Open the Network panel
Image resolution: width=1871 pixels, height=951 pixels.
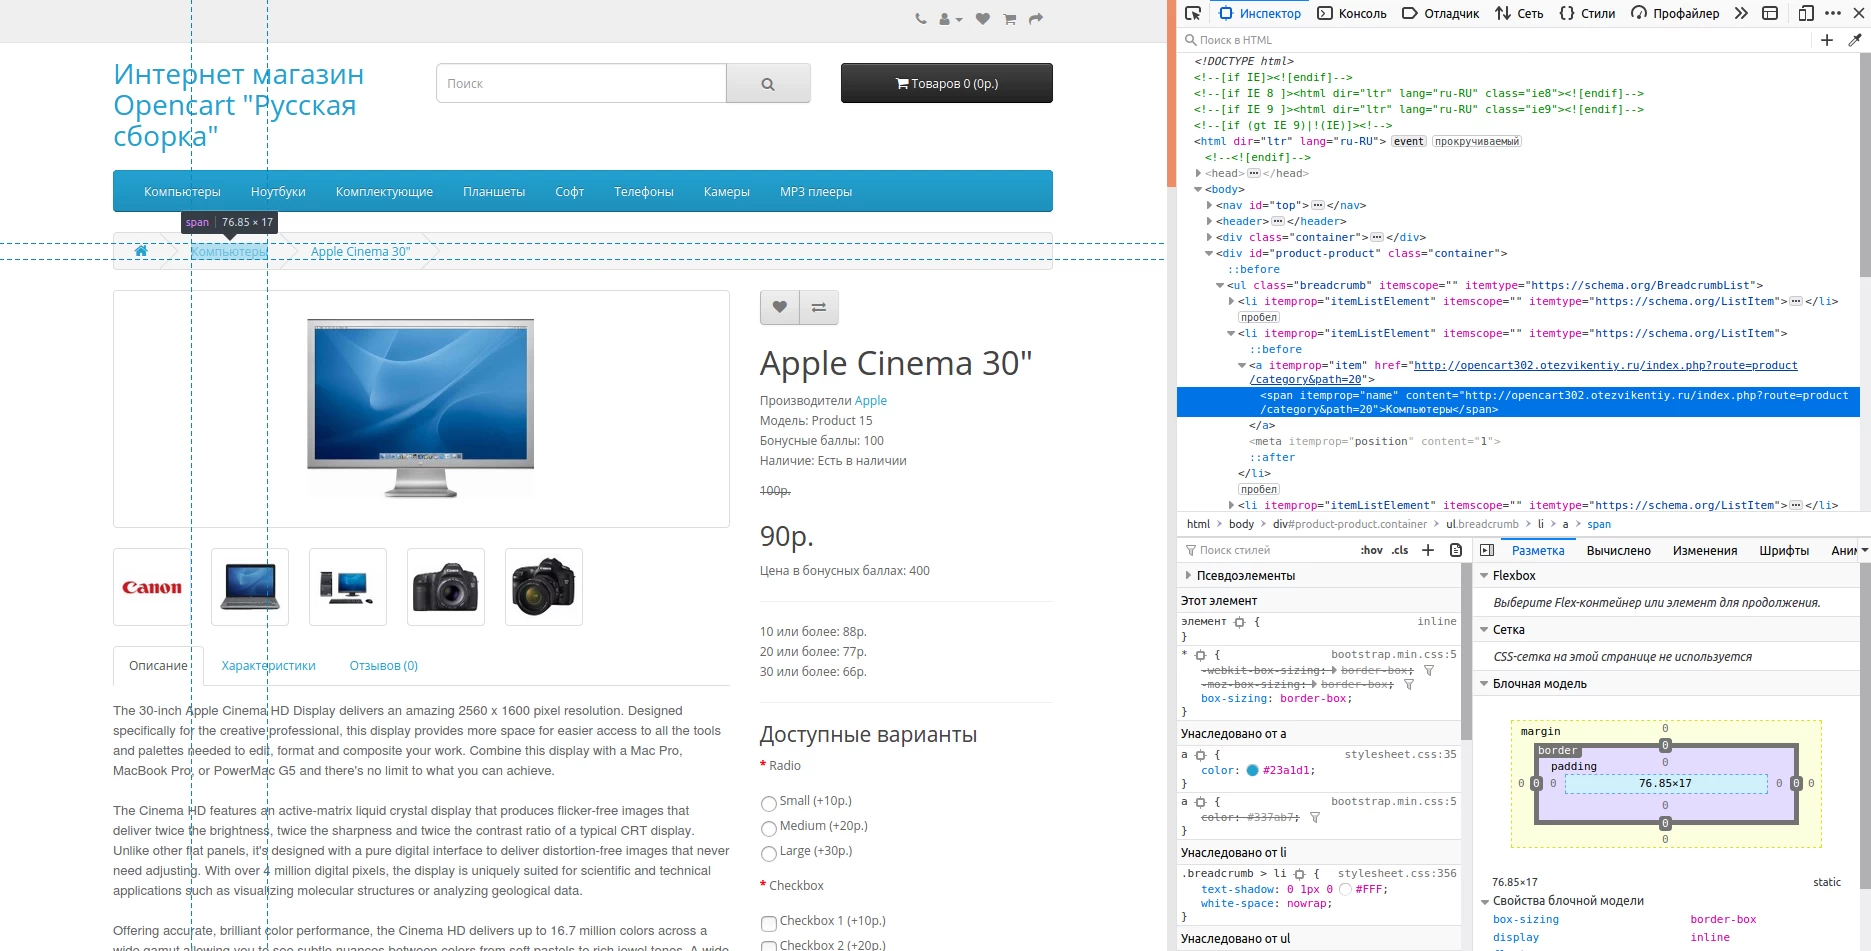point(1519,13)
